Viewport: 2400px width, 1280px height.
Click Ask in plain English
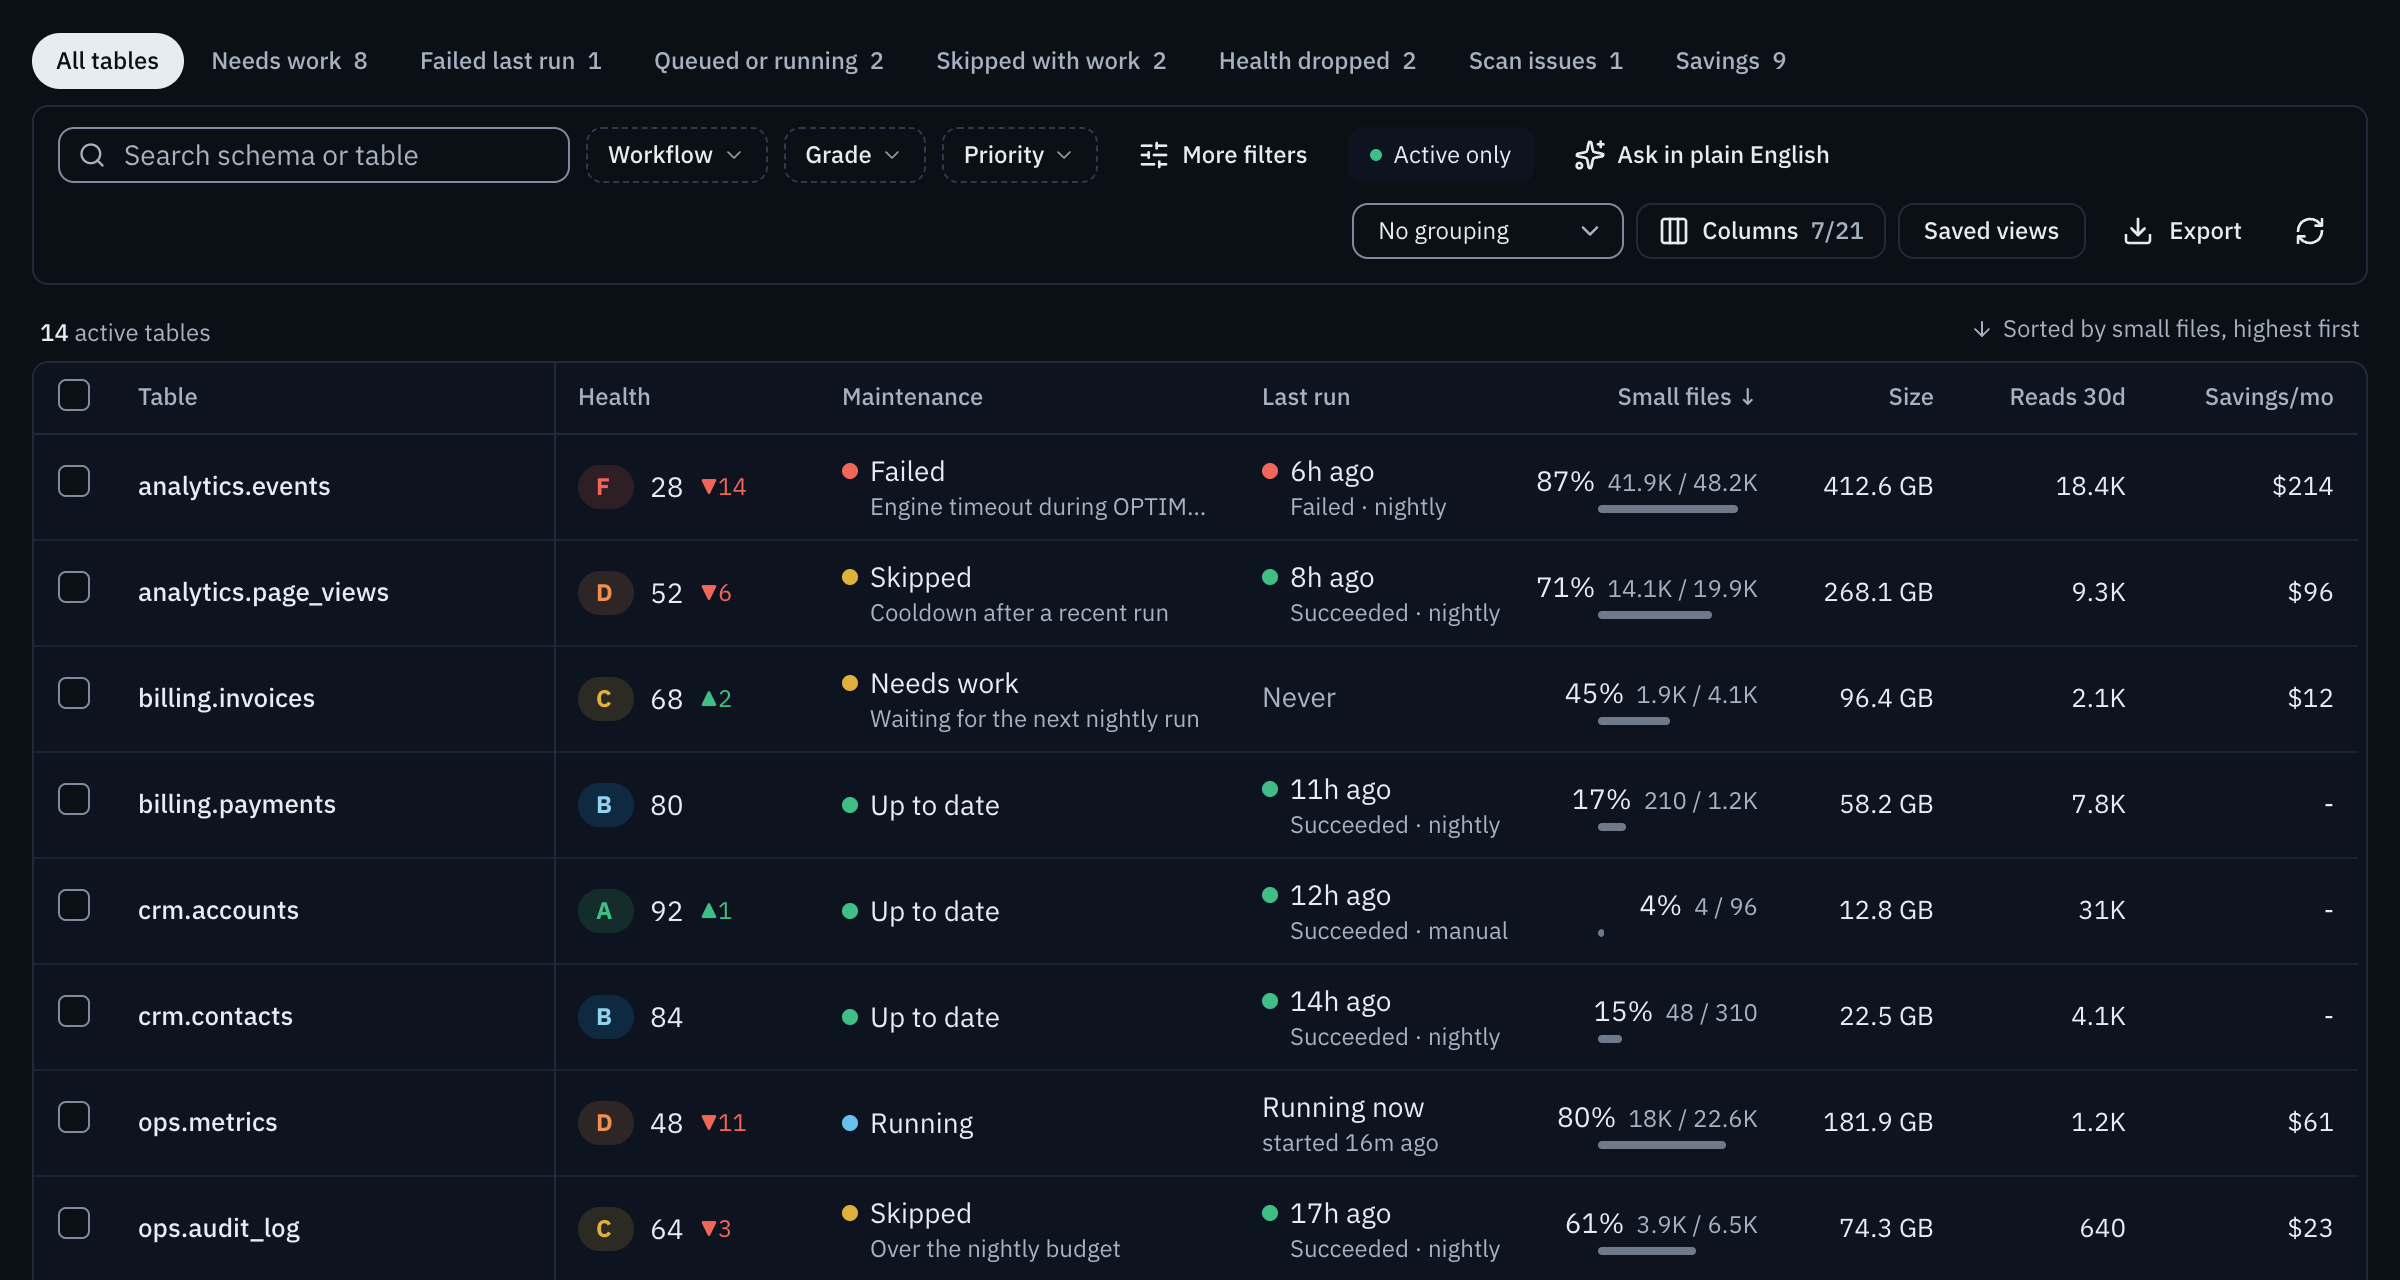pos(1701,155)
